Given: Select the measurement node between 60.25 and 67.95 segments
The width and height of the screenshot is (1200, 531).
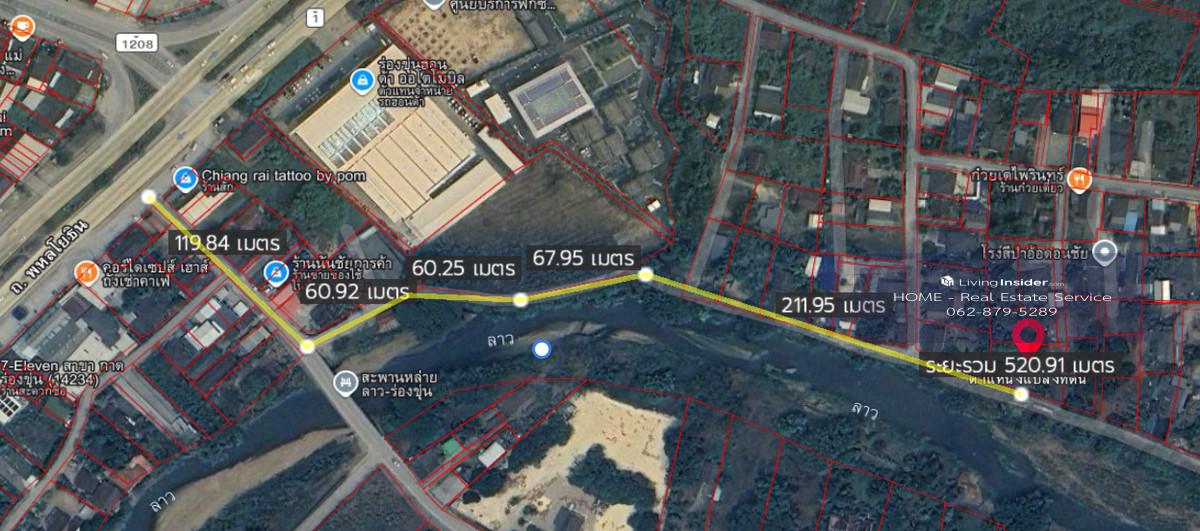Looking at the screenshot, I should (520, 299).
